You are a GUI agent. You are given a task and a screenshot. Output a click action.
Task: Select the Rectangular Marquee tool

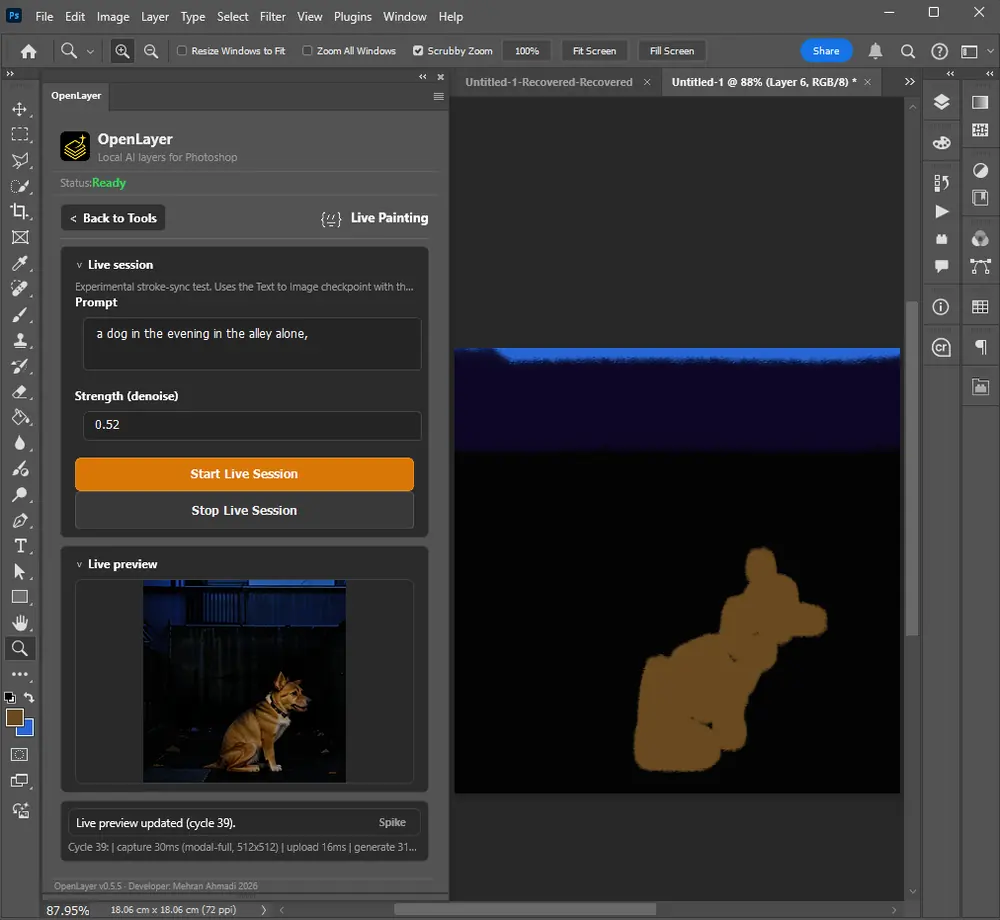[x=20, y=135]
